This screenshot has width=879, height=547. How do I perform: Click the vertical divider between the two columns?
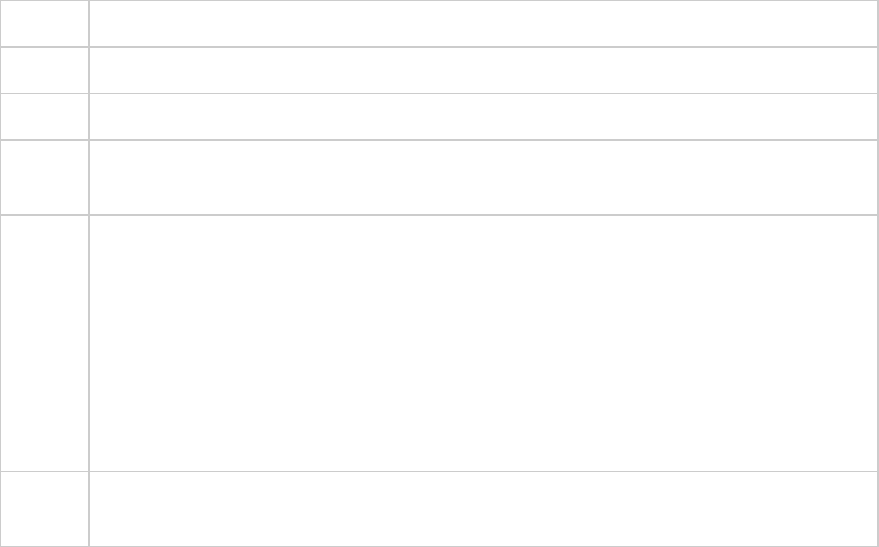(x=88, y=300)
